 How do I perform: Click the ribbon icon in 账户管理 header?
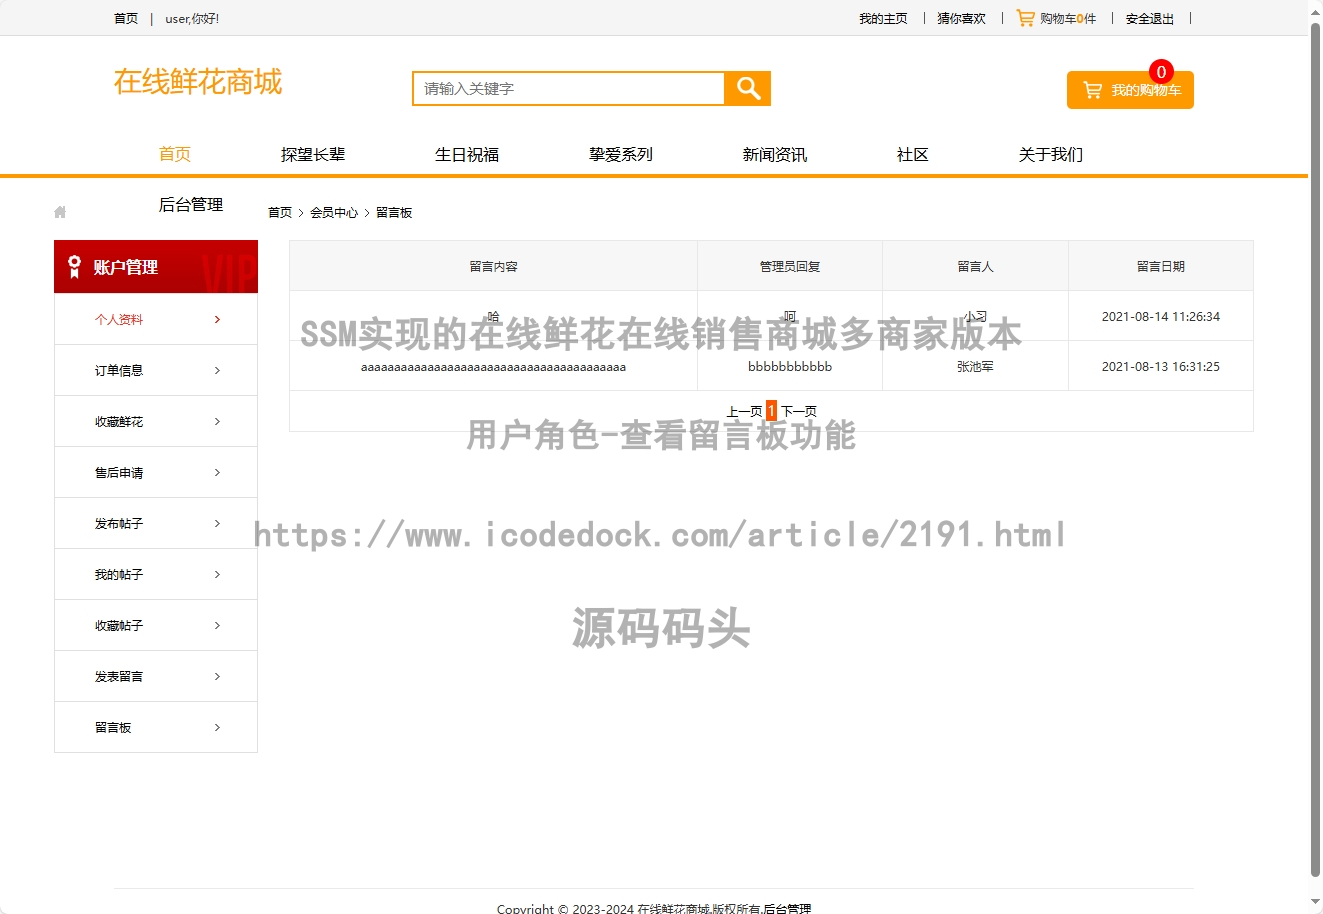click(74, 267)
